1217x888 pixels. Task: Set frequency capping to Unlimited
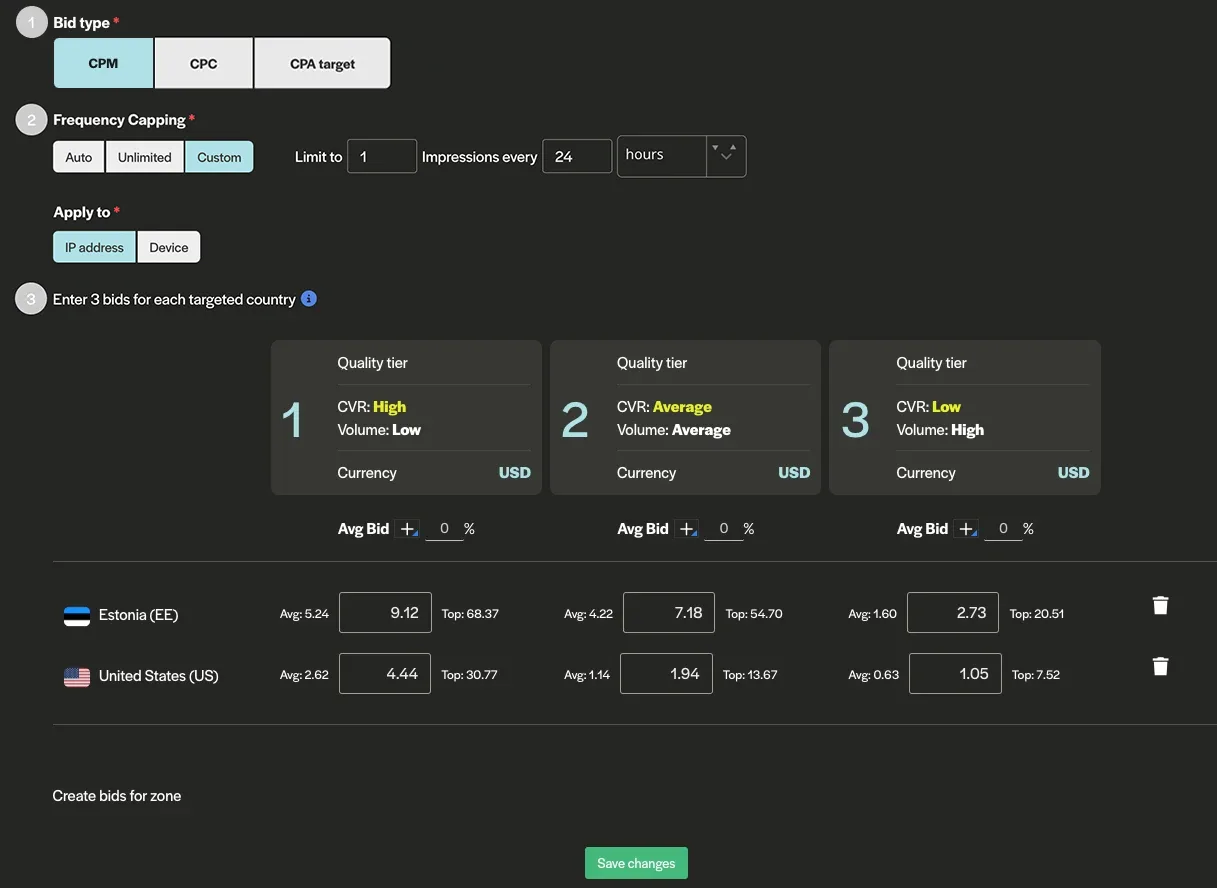[145, 157]
